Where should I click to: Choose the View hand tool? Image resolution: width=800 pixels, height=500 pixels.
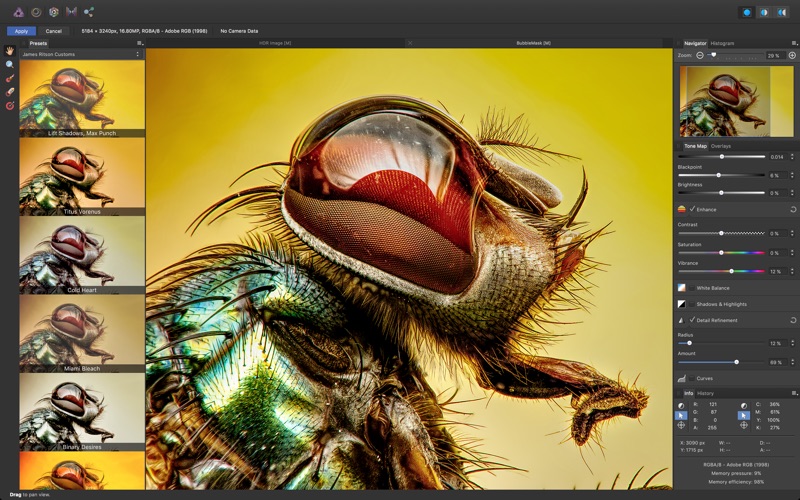pos(10,51)
